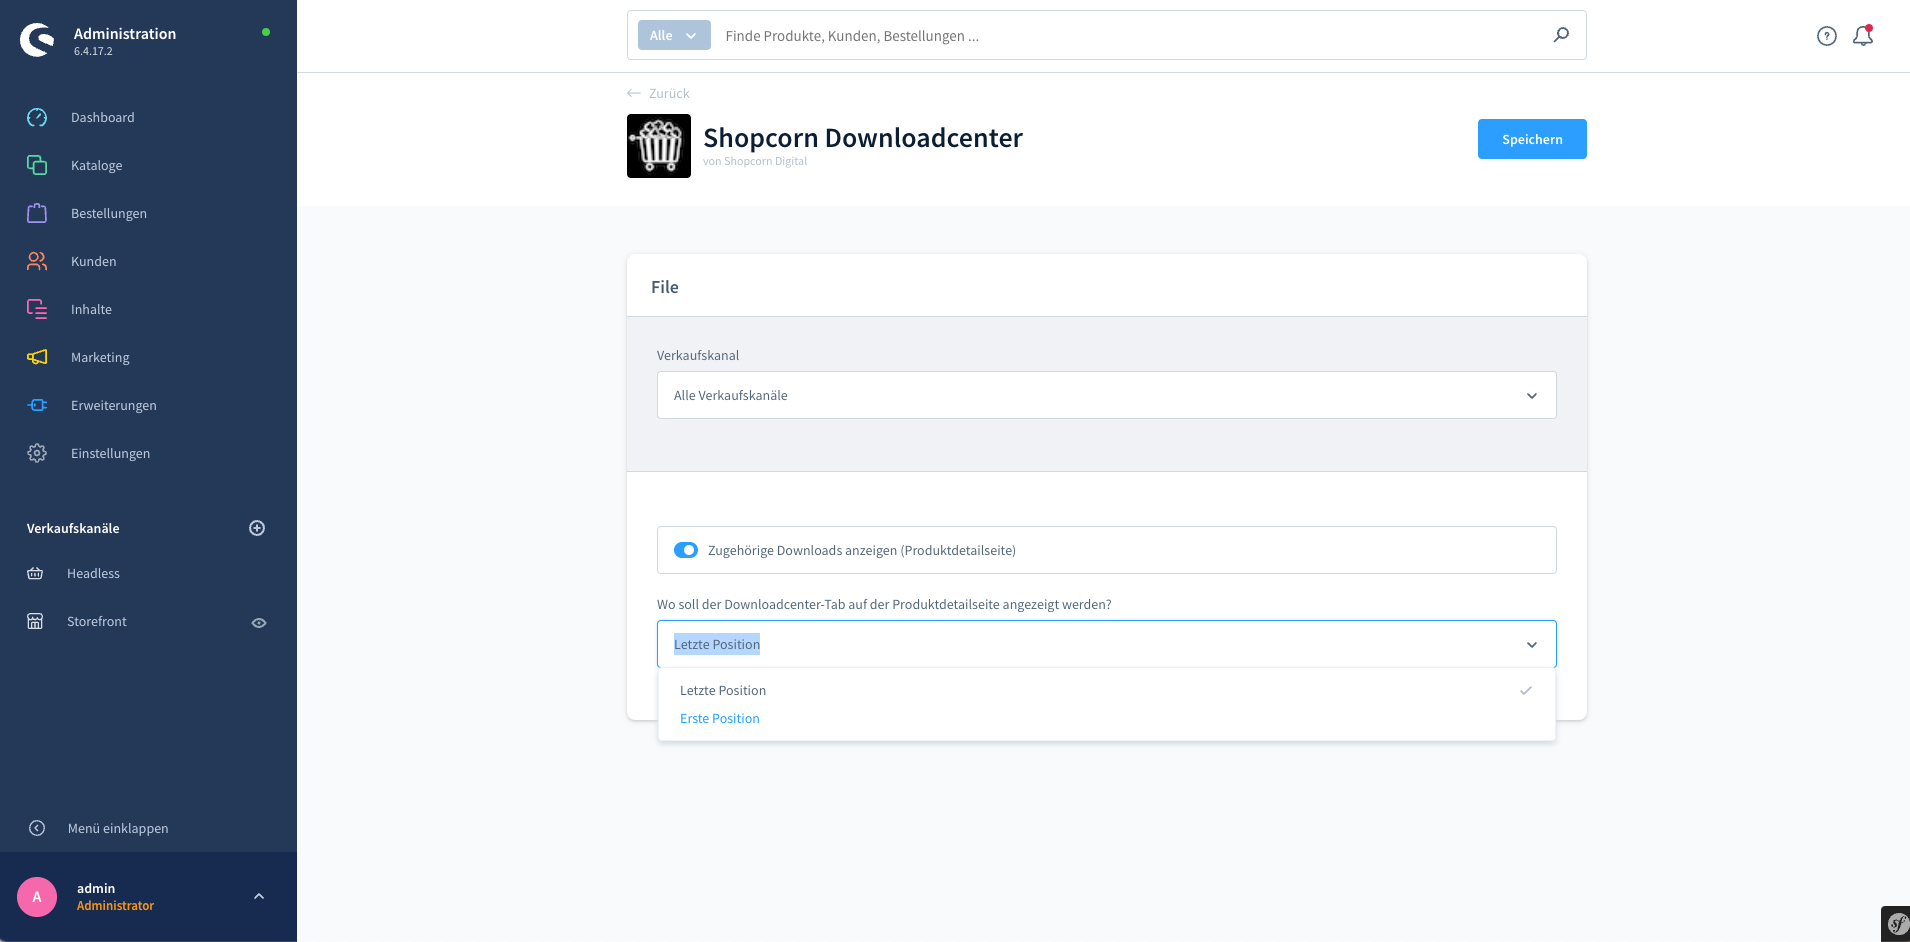Screen dimensions: 1910x942
Task: Click the Shopcorn Downloadcenter title
Action: (x=863, y=137)
